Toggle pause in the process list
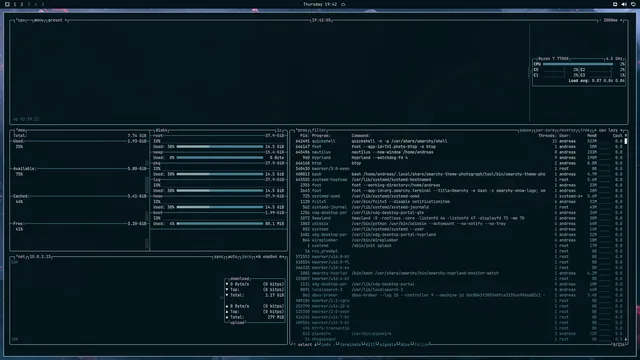The image size is (640, 360). point(525,130)
